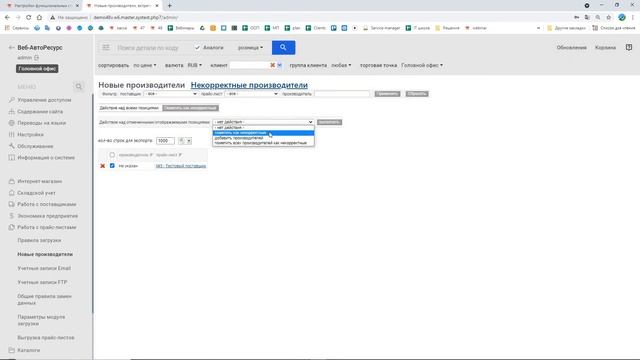640x360 pixels.
Task: Open the Некорректные производители link
Action: click(x=249, y=85)
